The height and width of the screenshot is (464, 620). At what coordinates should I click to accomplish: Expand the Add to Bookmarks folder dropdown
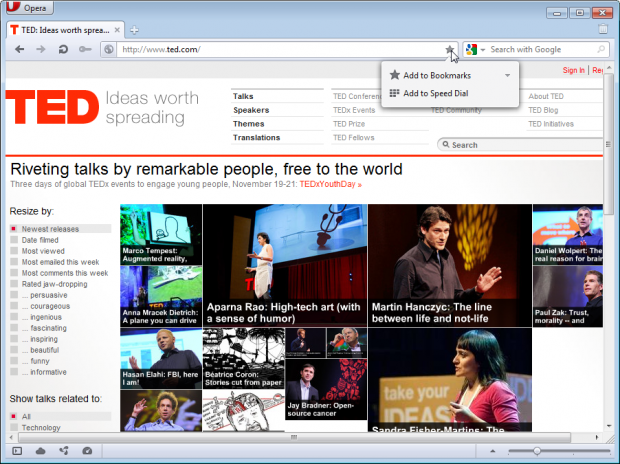click(x=507, y=75)
